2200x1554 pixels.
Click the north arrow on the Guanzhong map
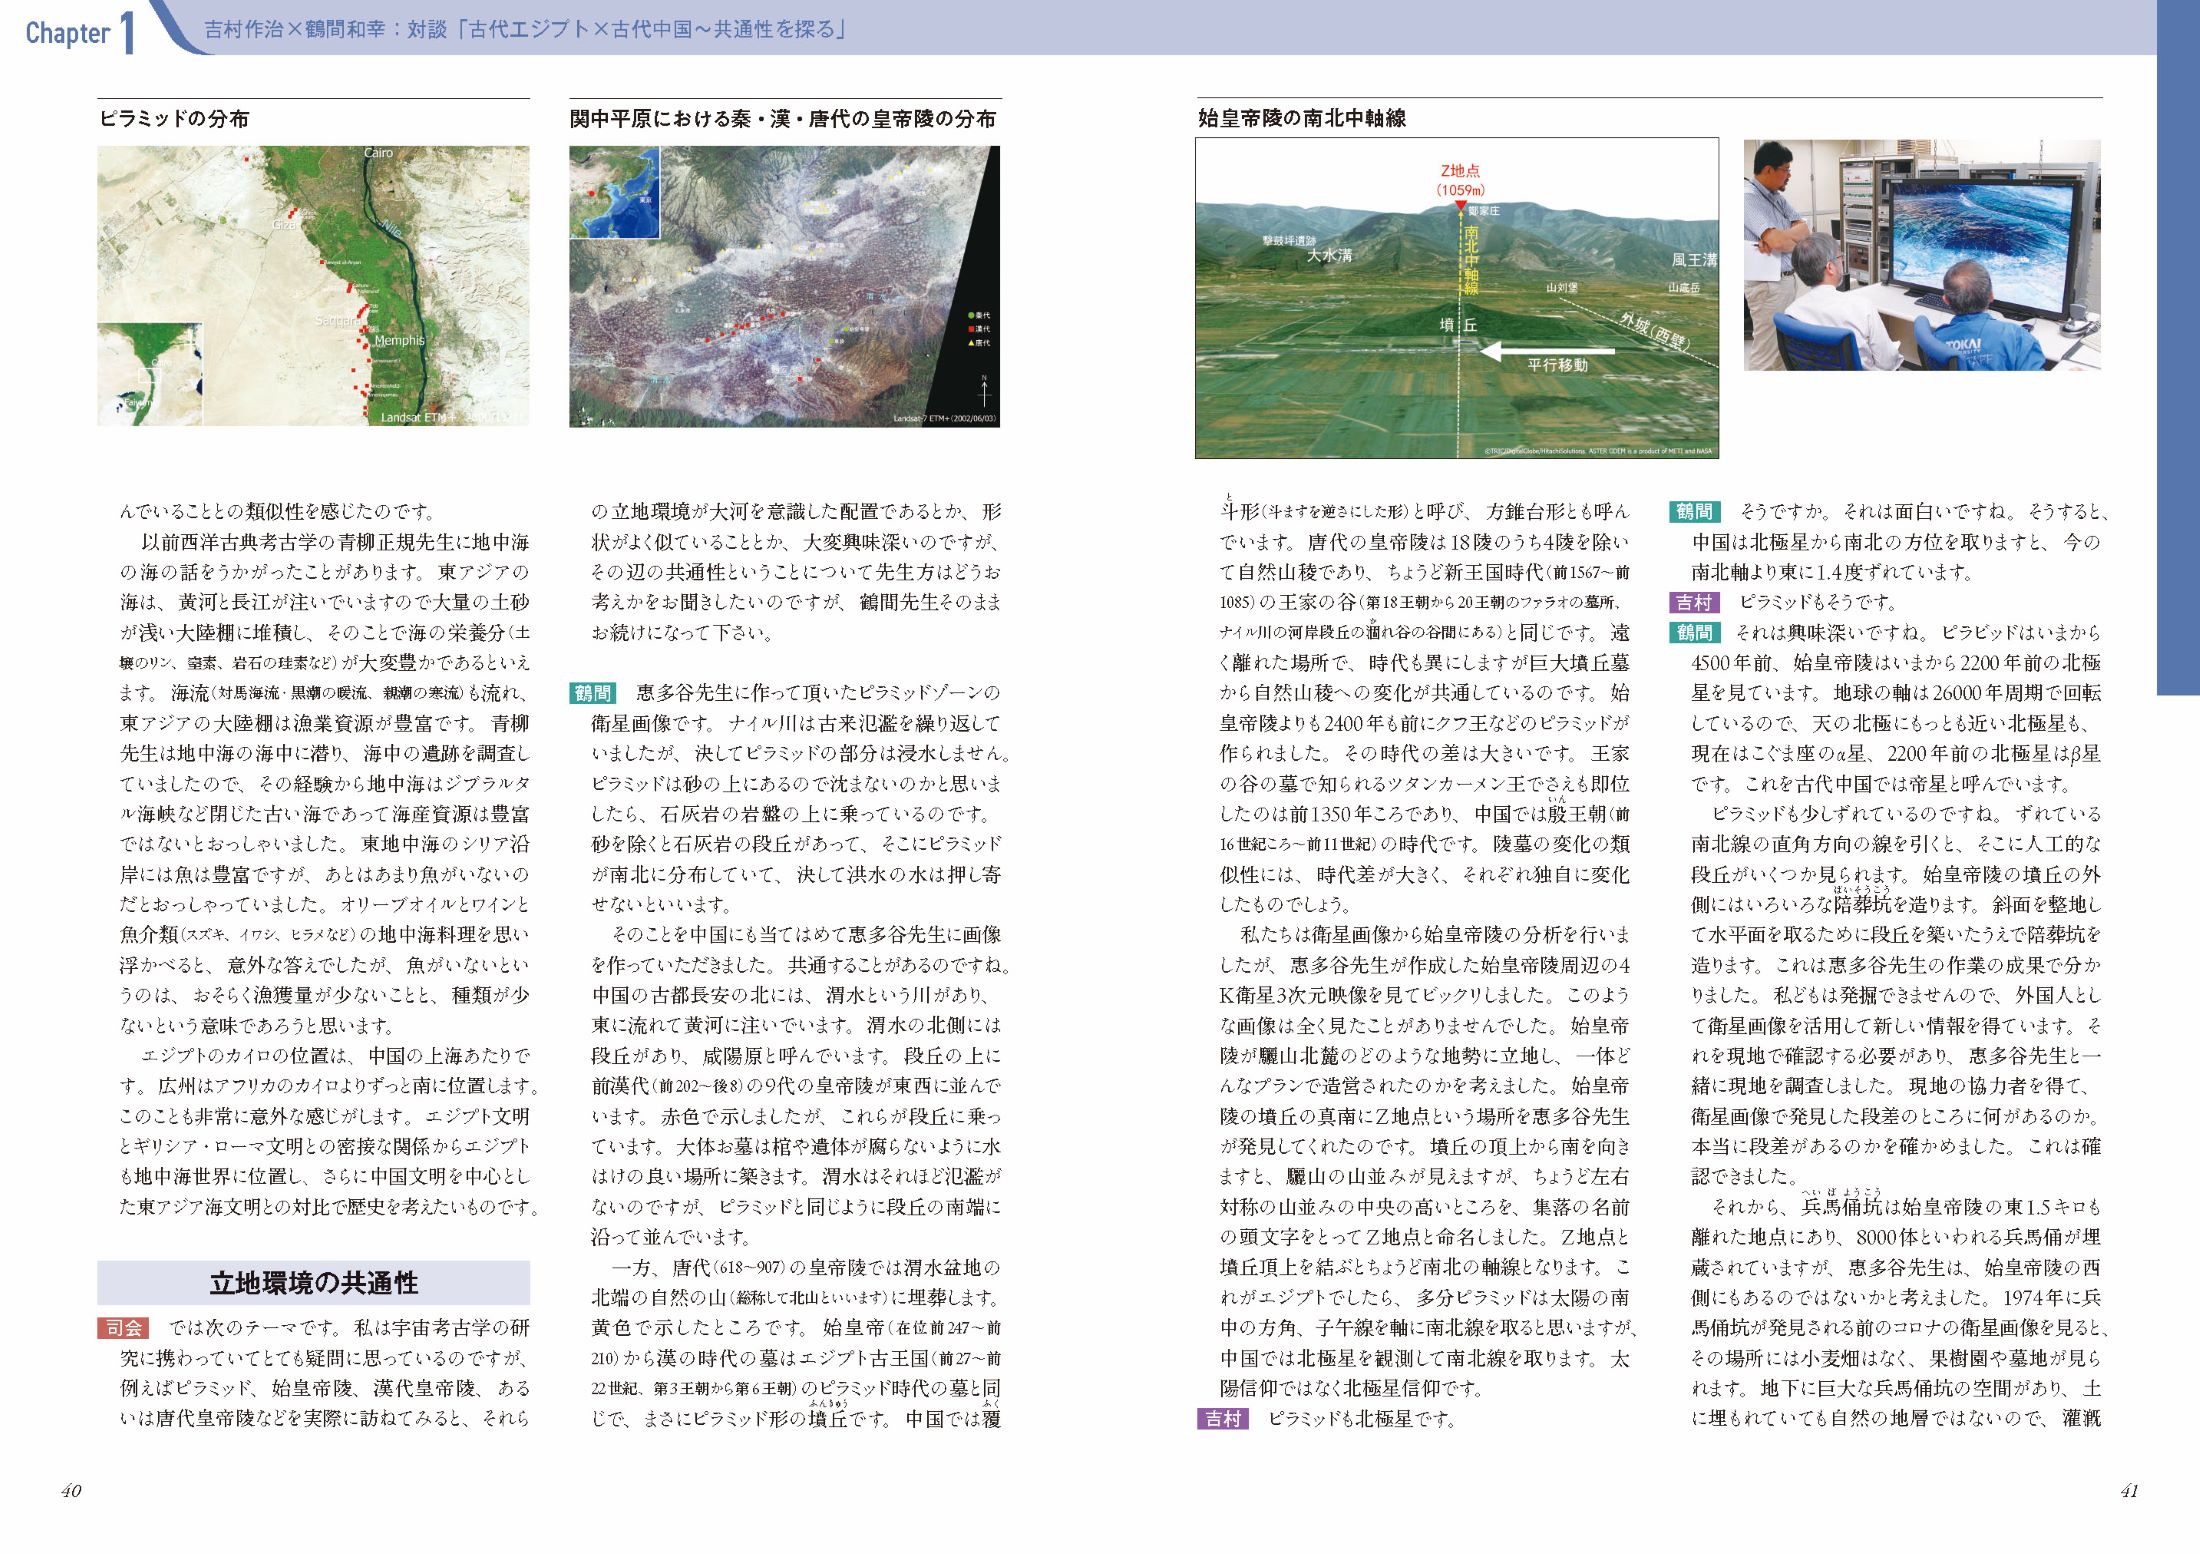pos(984,391)
